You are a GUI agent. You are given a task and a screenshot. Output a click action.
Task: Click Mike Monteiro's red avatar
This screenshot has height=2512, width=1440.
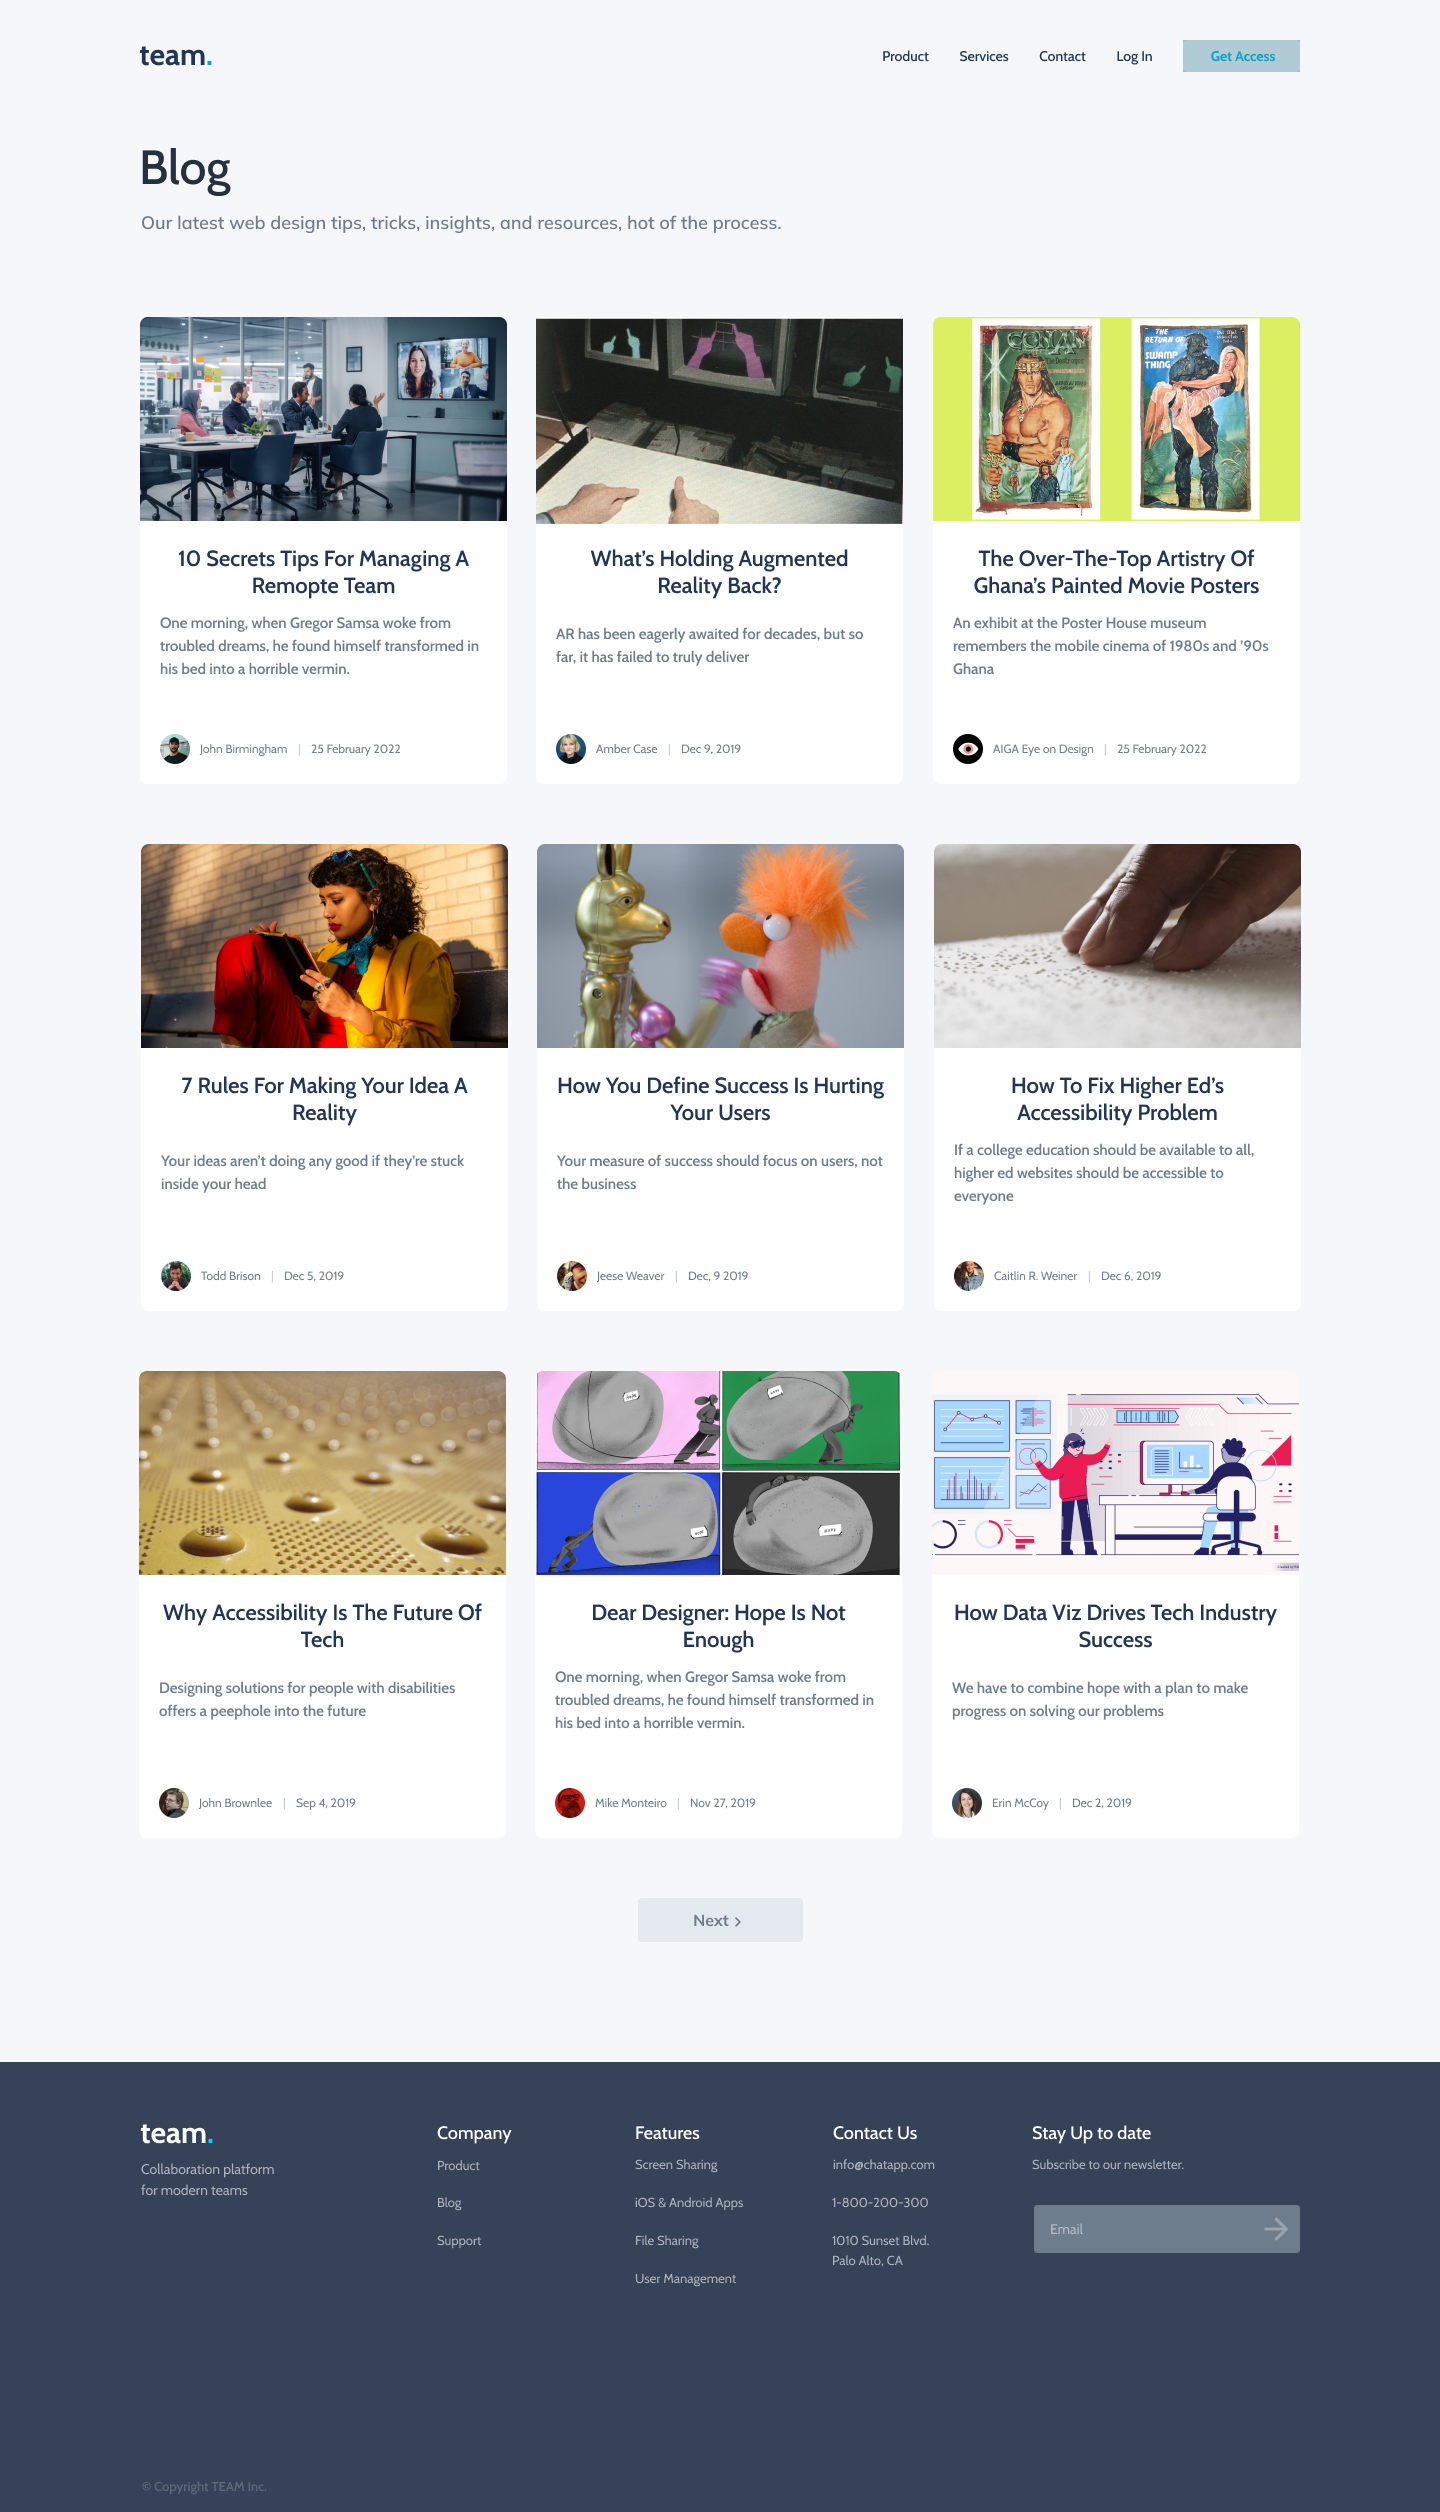570,1803
